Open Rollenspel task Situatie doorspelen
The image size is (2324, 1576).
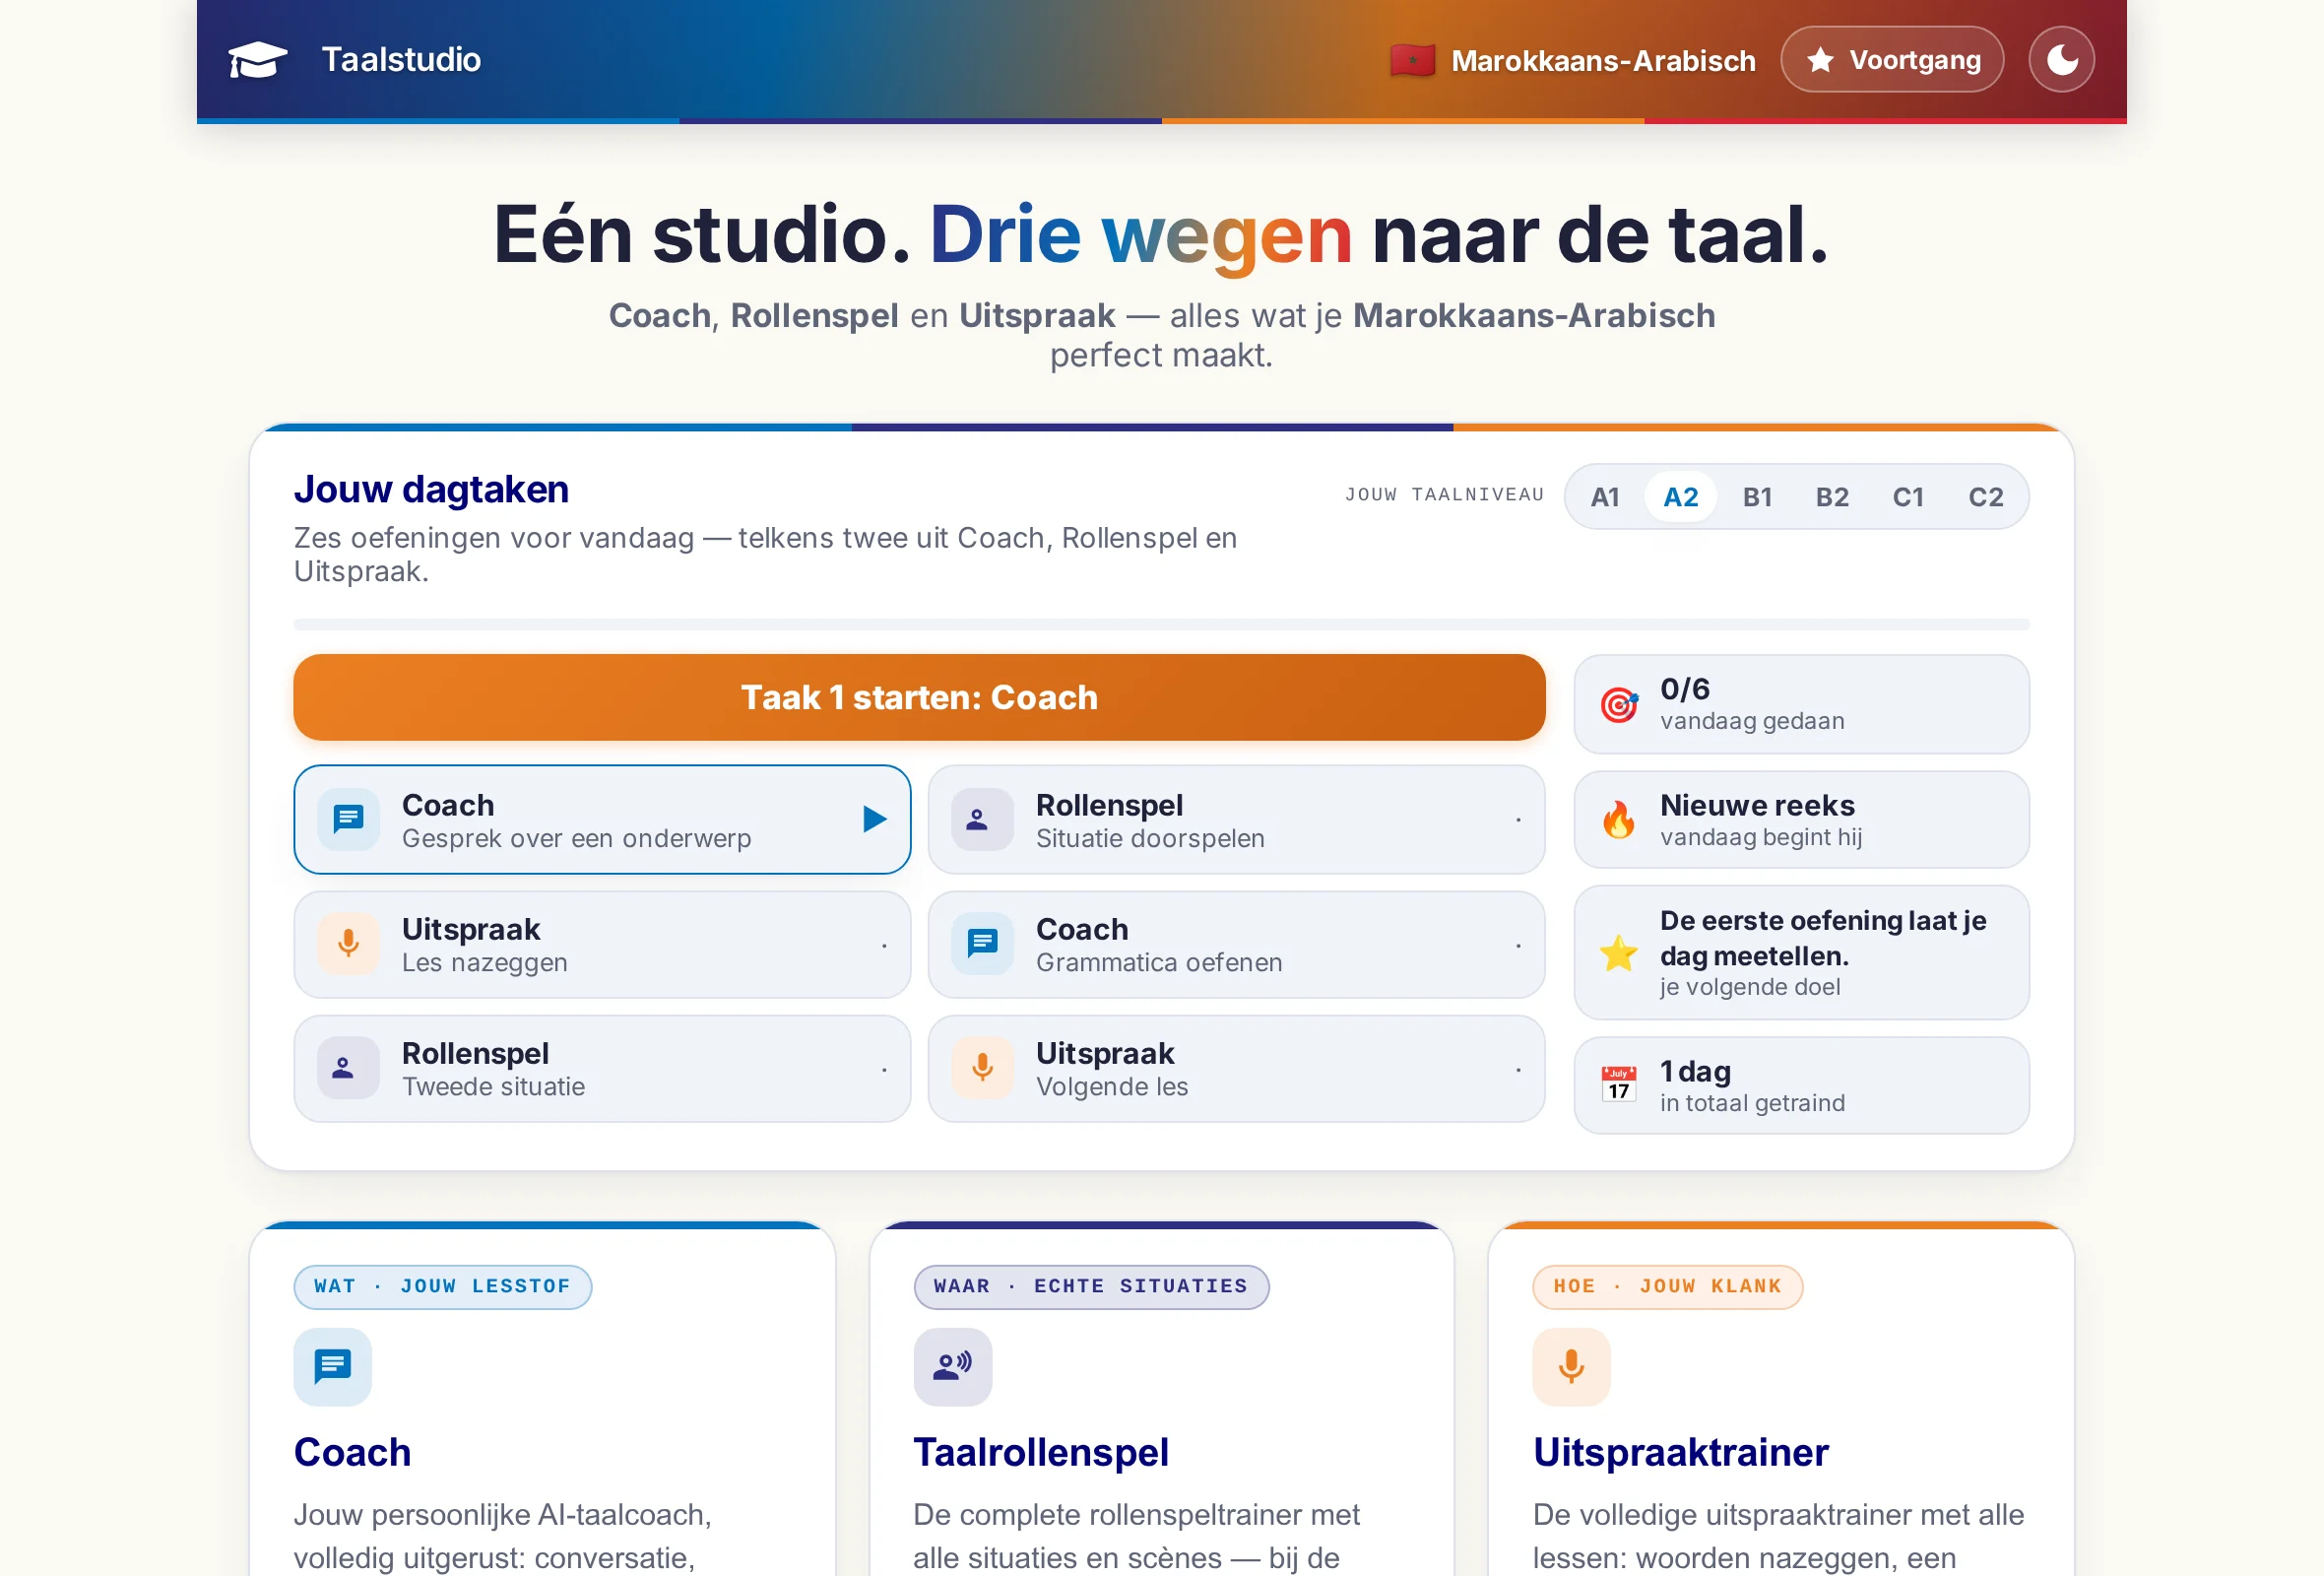pyautogui.click(x=1236, y=820)
